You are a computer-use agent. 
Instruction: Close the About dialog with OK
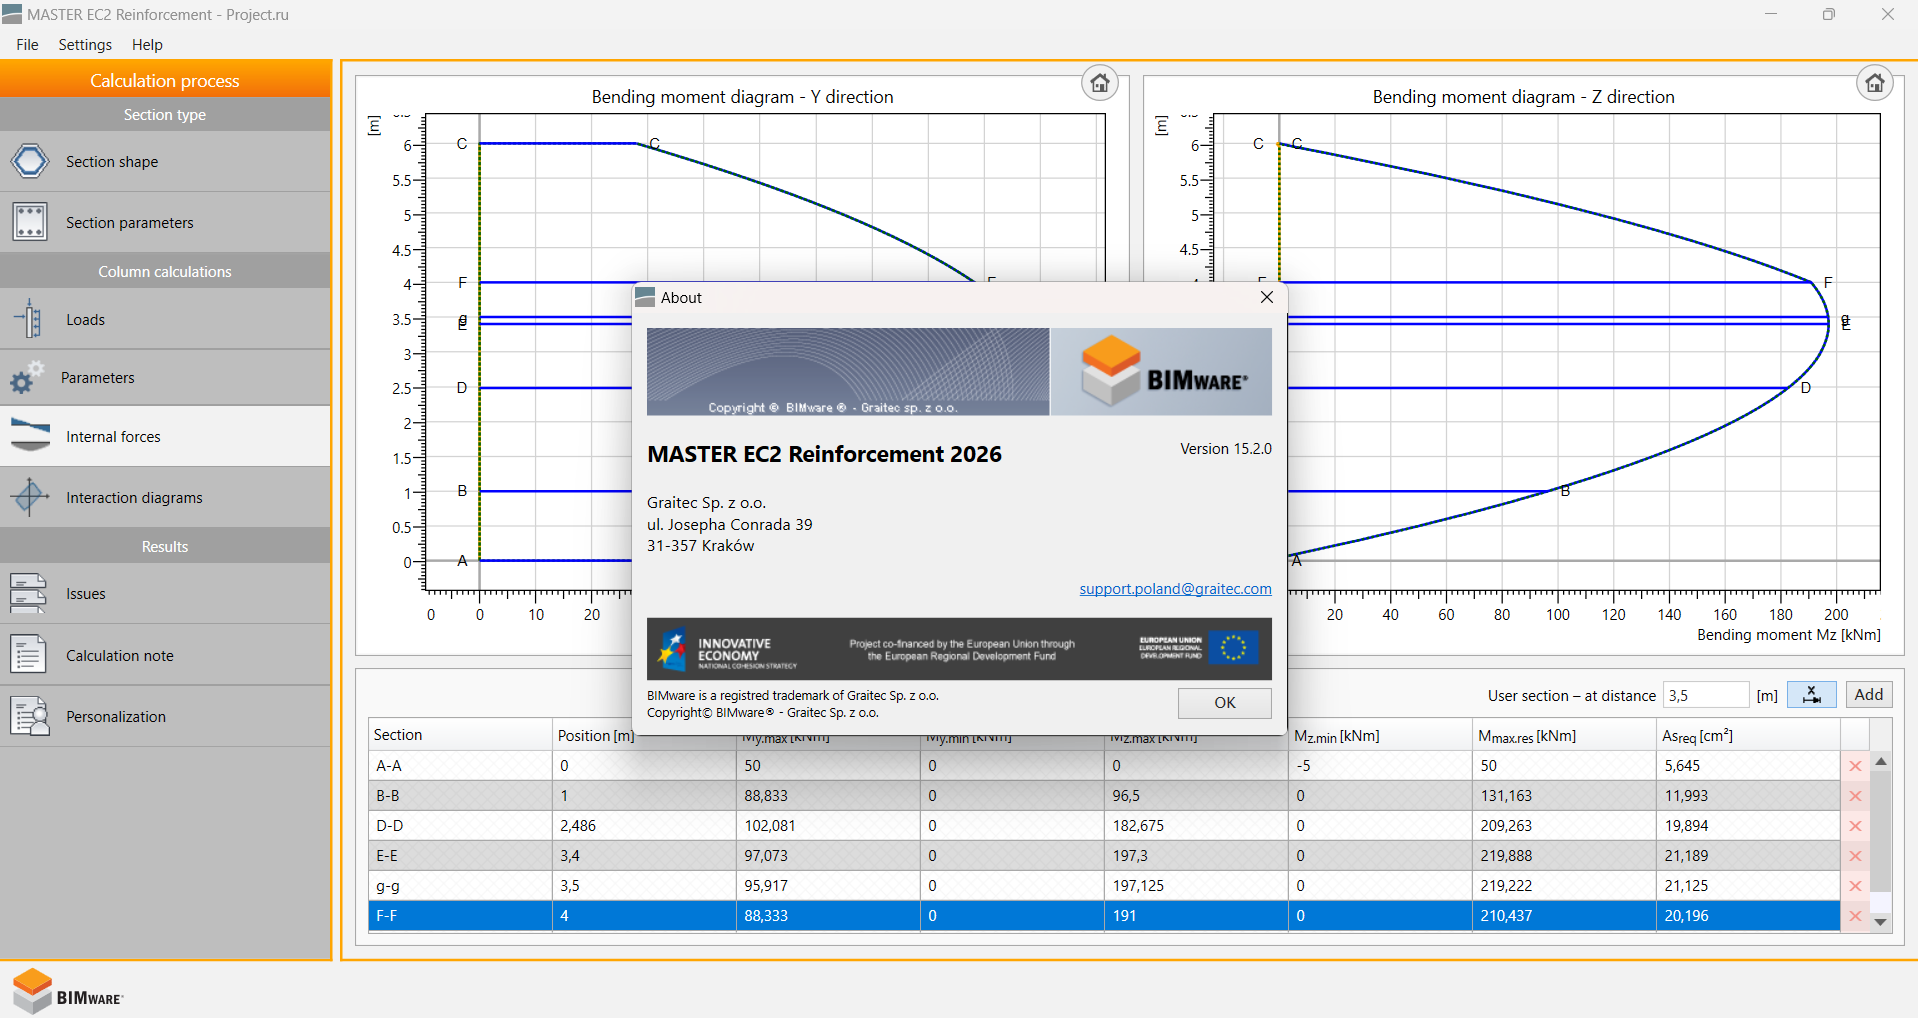tap(1224, 703)
